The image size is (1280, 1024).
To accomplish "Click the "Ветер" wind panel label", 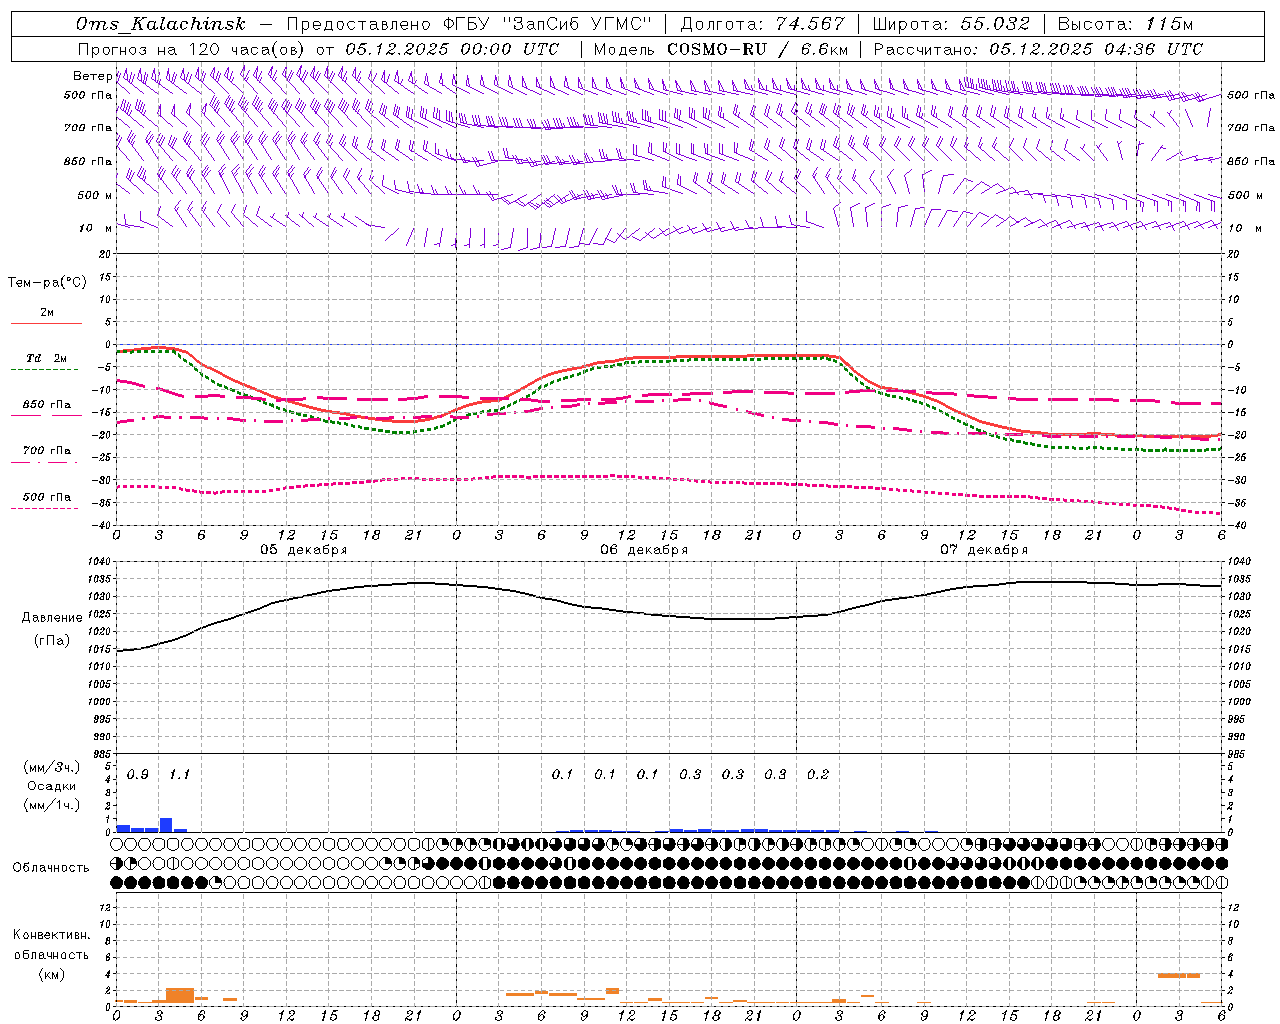I will (92, 76).
